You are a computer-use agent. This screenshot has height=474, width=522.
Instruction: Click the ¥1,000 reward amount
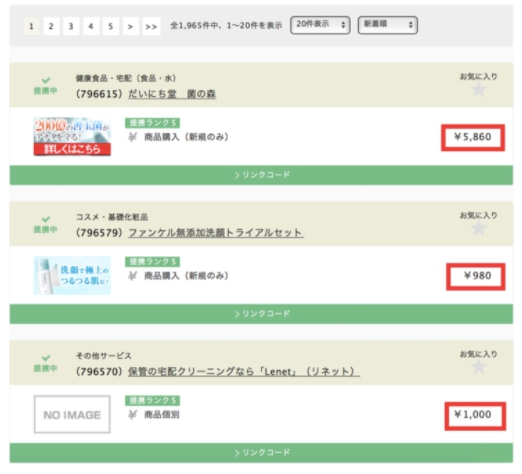click(x=473, y=415)
